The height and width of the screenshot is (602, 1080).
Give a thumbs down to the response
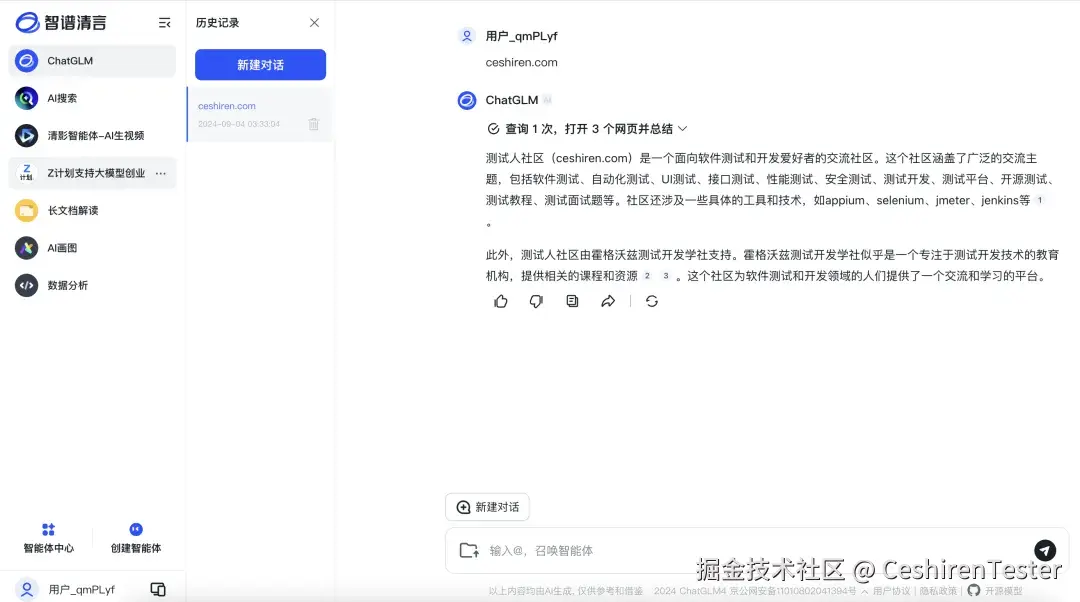click(x=536, y=300)
